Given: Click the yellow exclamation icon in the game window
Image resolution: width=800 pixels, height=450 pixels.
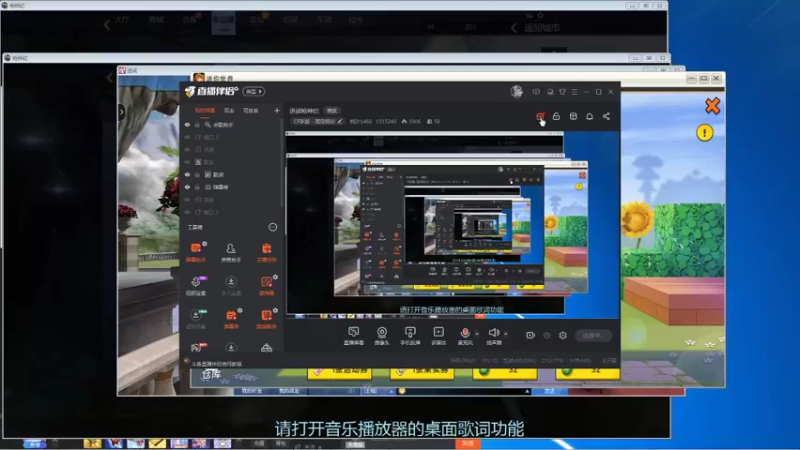Looking at the screenshot, I should (705, 133).
